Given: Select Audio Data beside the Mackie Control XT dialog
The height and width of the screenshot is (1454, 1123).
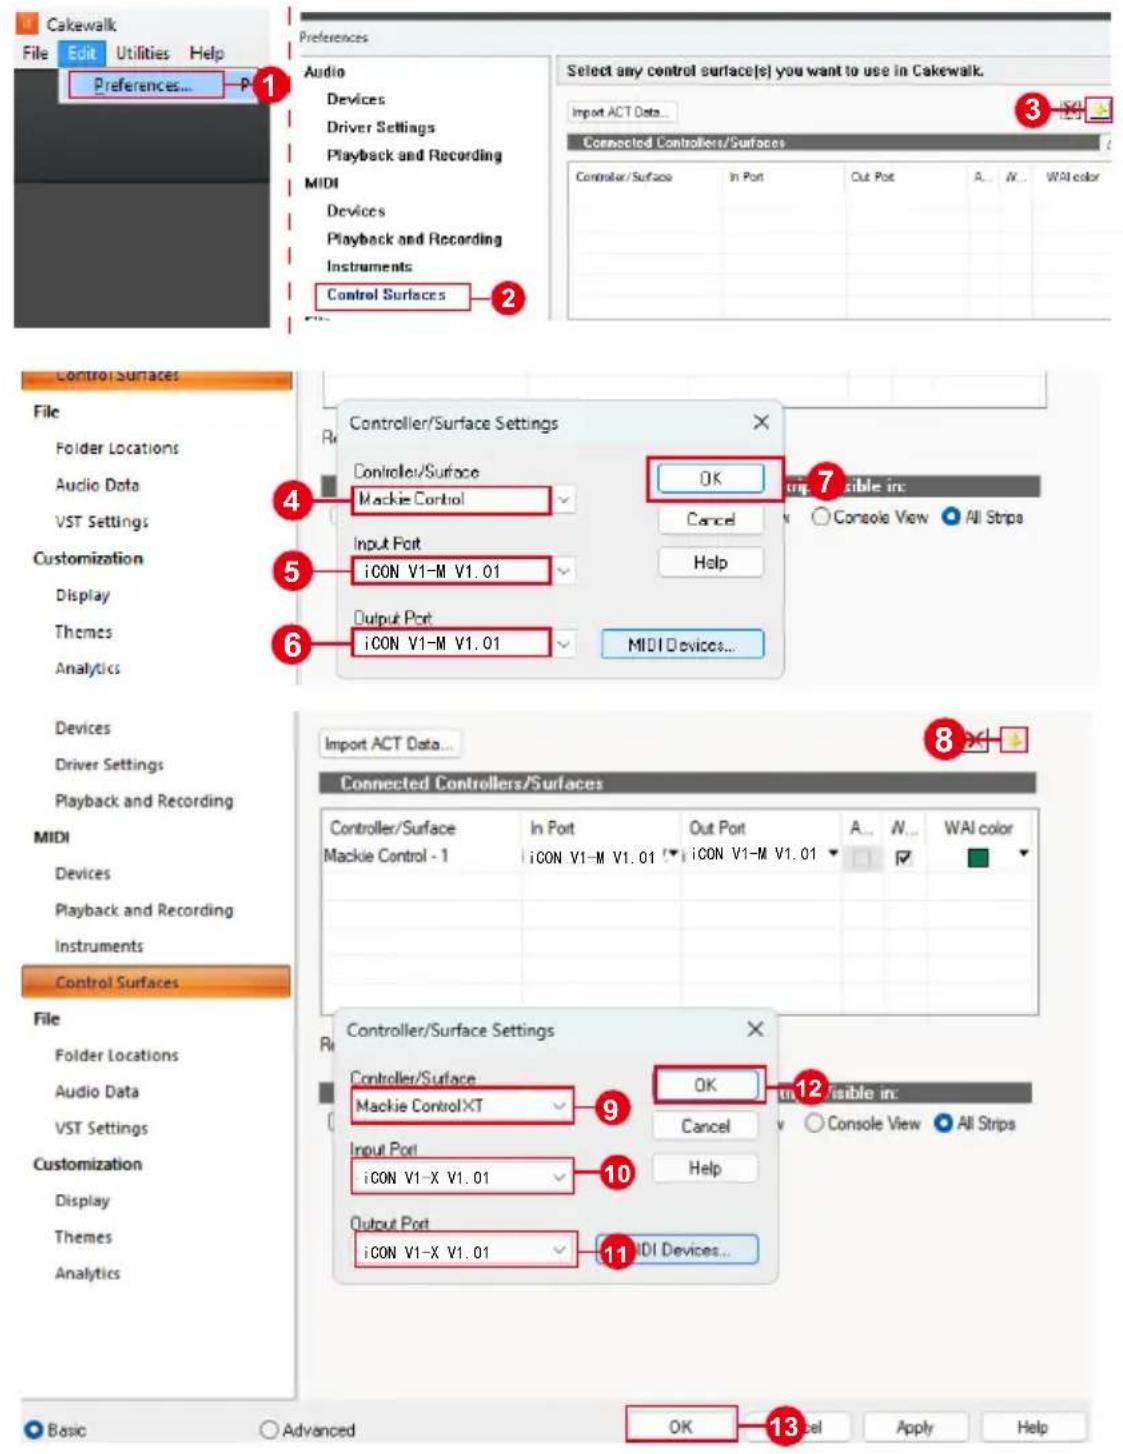Looking at the screenshot, I should 97,1092.
